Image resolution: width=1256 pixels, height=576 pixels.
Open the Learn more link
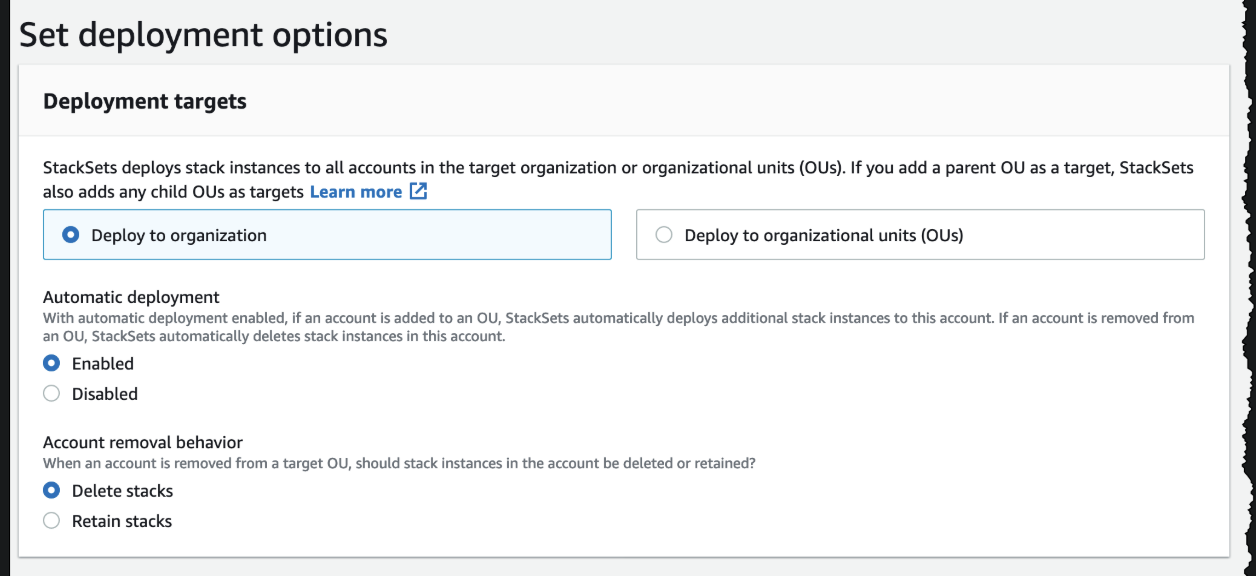tap(356, 192)
